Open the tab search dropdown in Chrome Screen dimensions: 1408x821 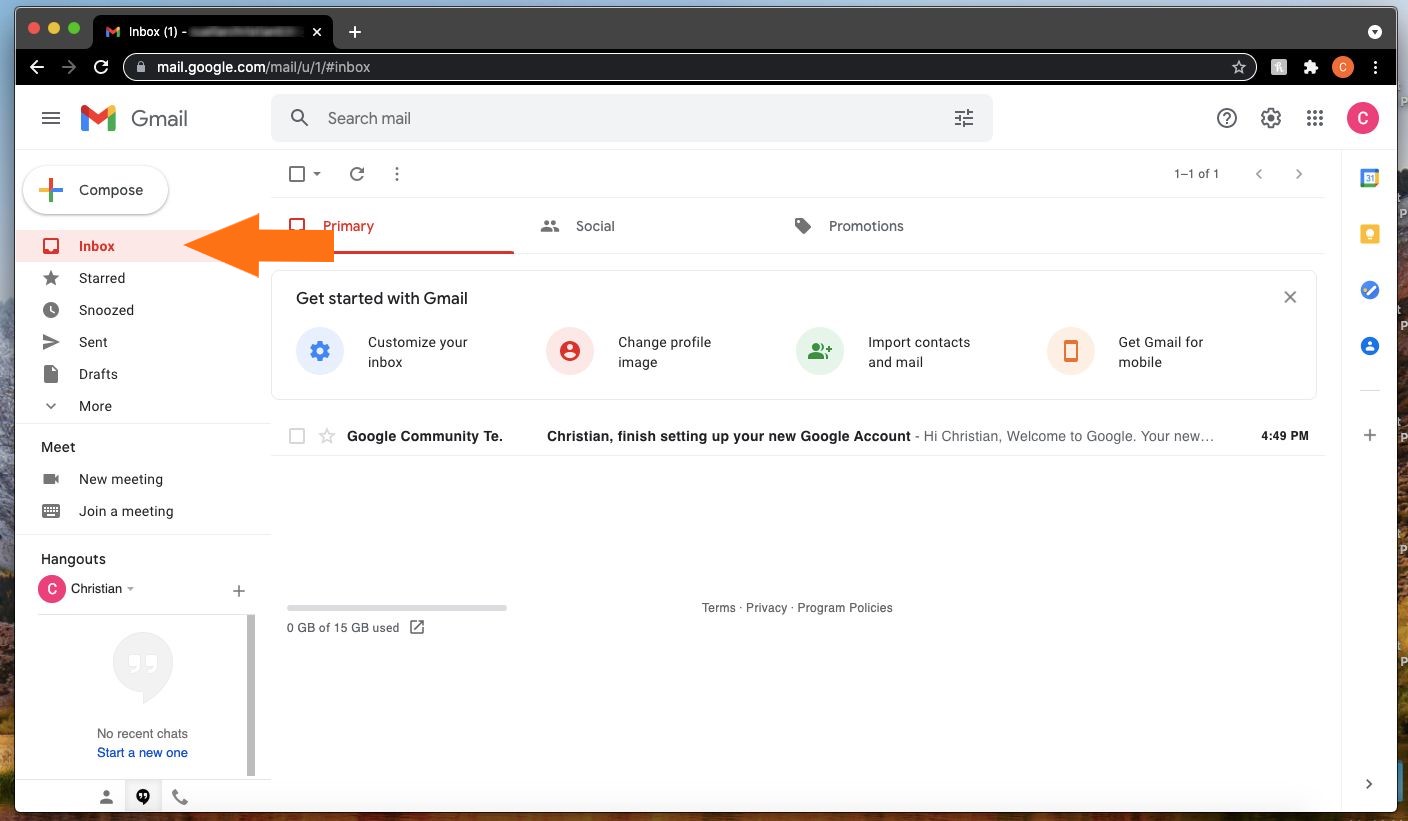(1375, 32)
